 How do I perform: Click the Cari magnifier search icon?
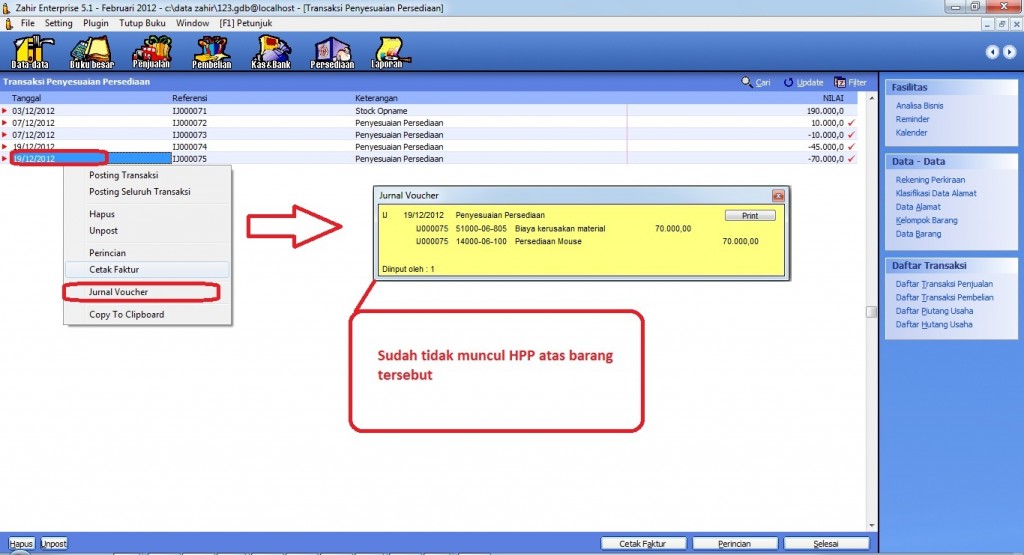(747, 82)
